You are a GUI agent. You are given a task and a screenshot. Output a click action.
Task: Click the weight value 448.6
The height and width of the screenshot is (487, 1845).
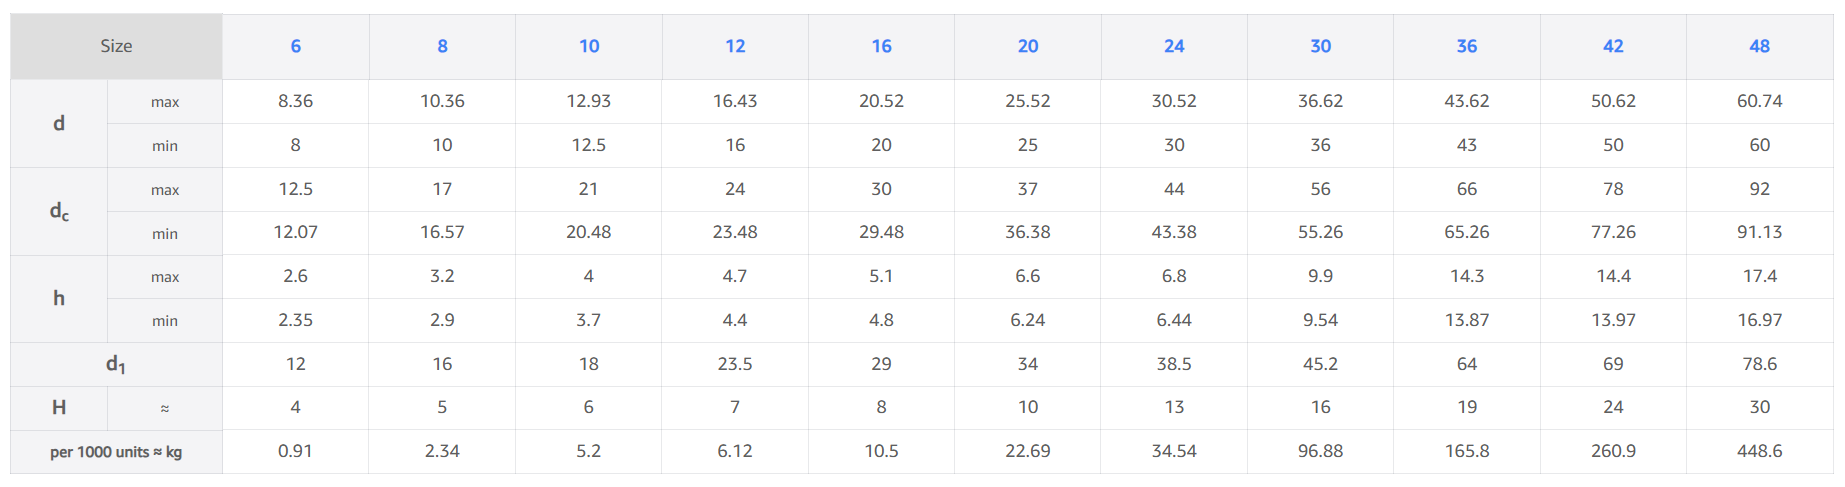(1759, 451)
